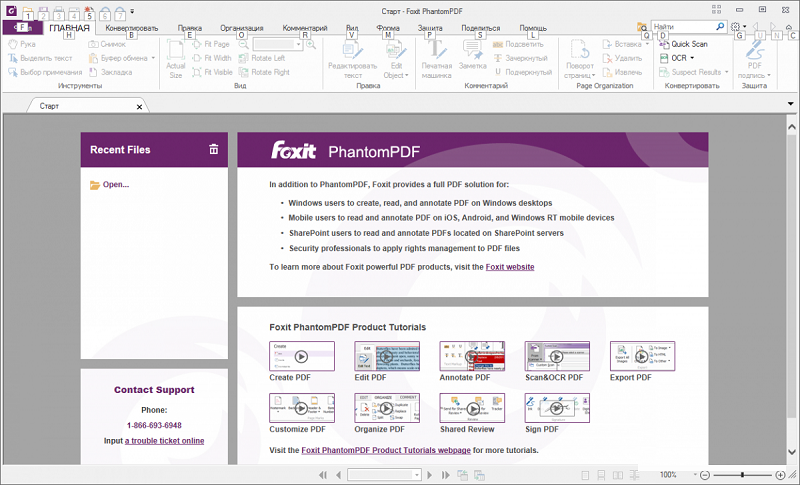
Task: Follow the Foxit website link
Action: pyautogui.click(x=510, y=267)
